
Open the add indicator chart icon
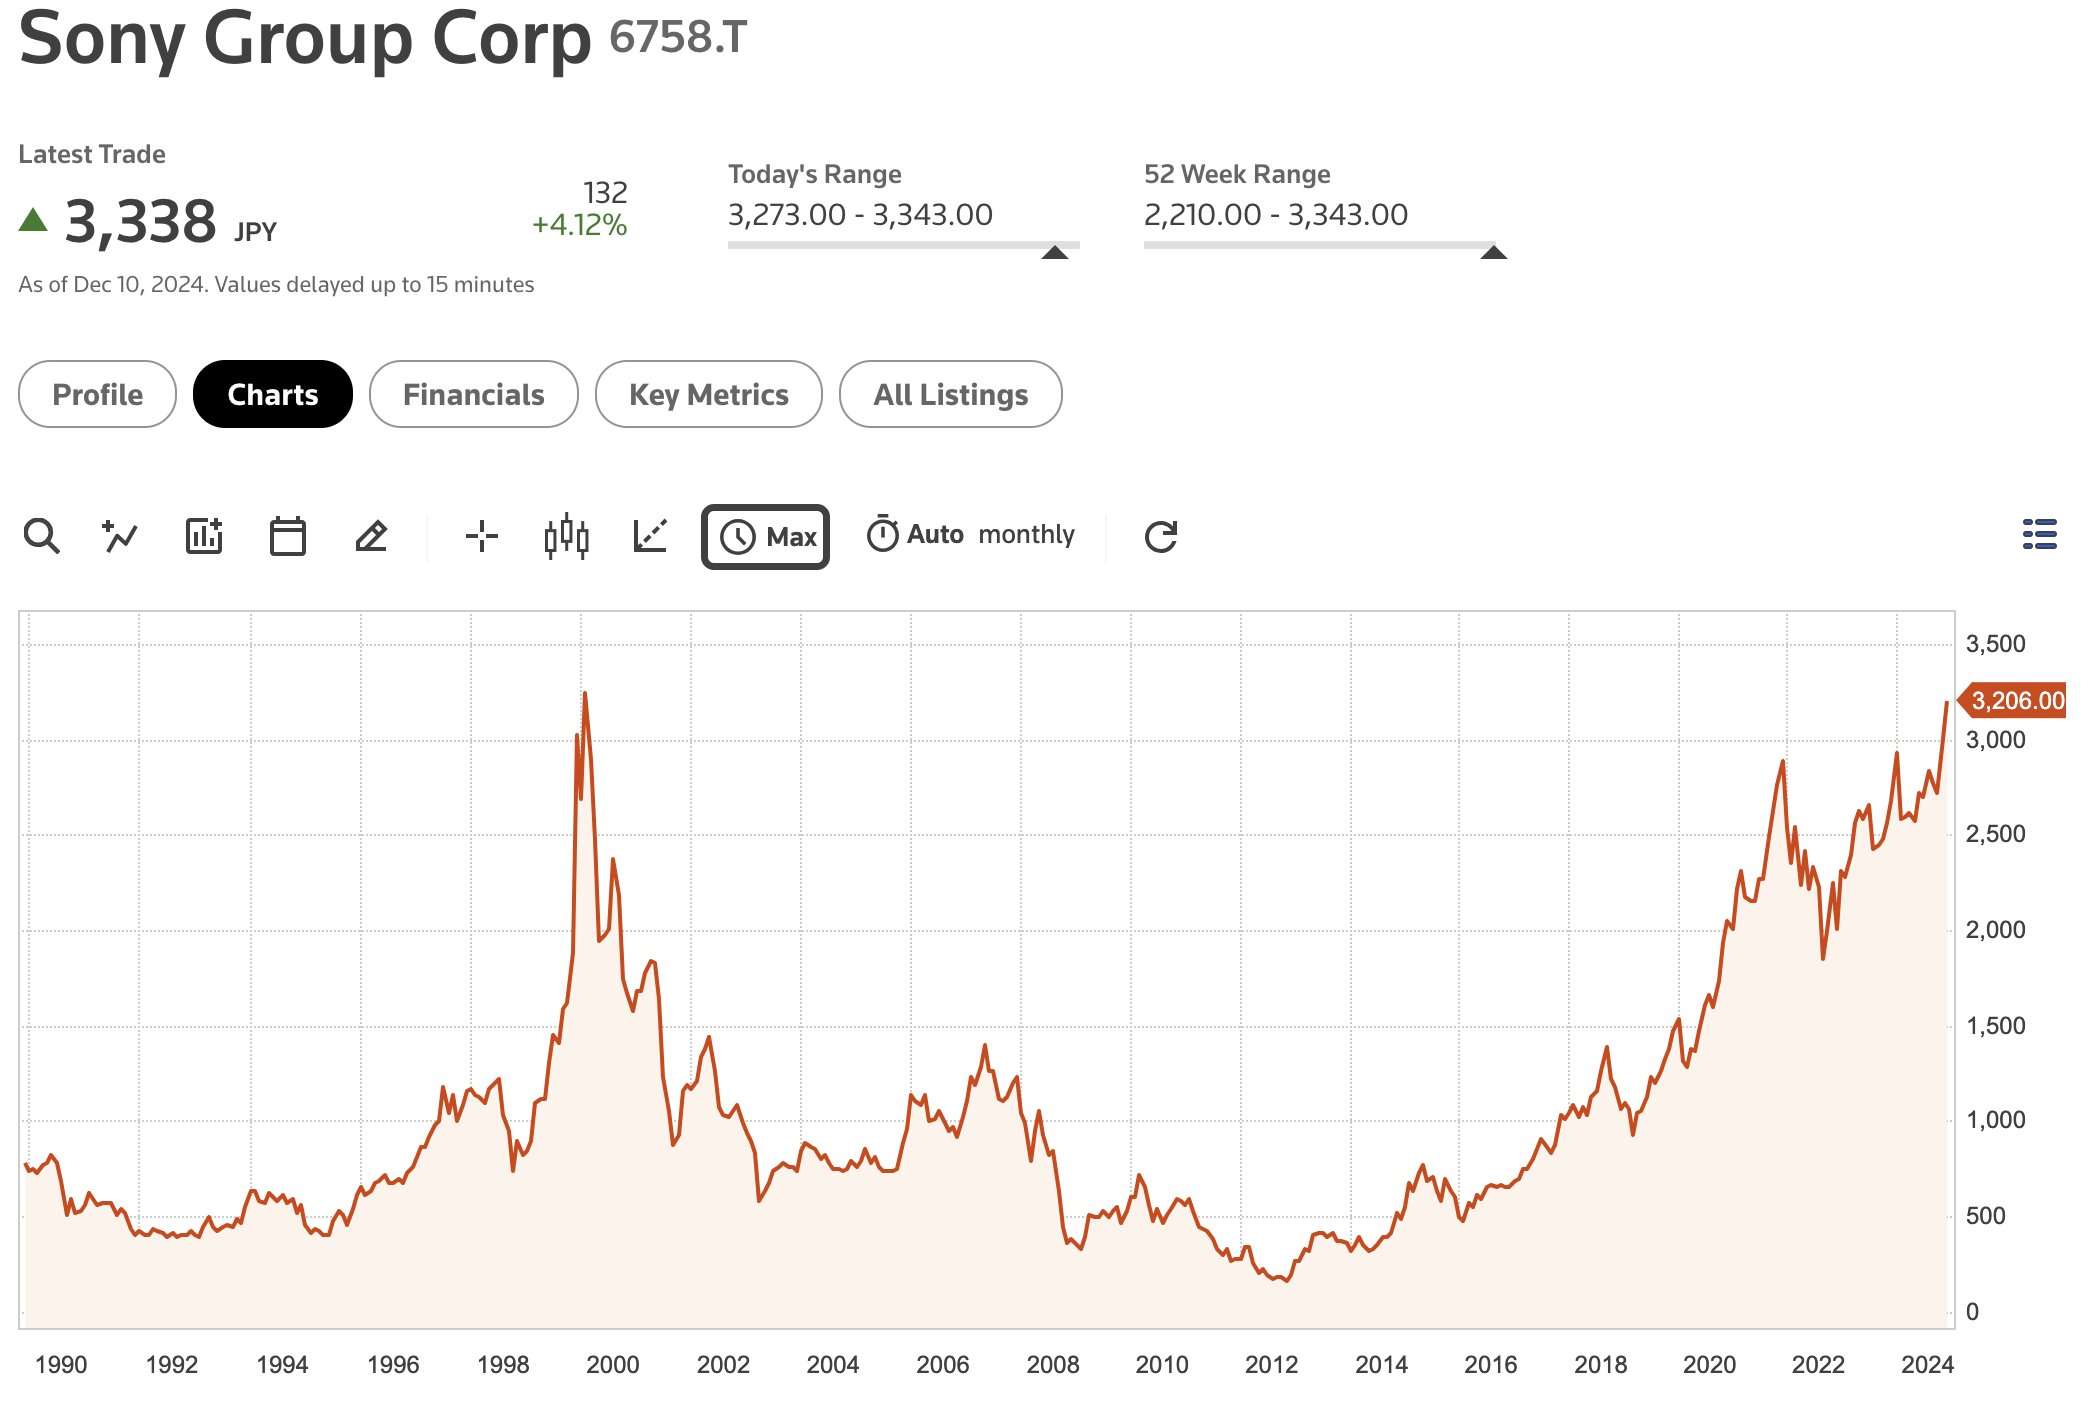[x=204, y=536]
